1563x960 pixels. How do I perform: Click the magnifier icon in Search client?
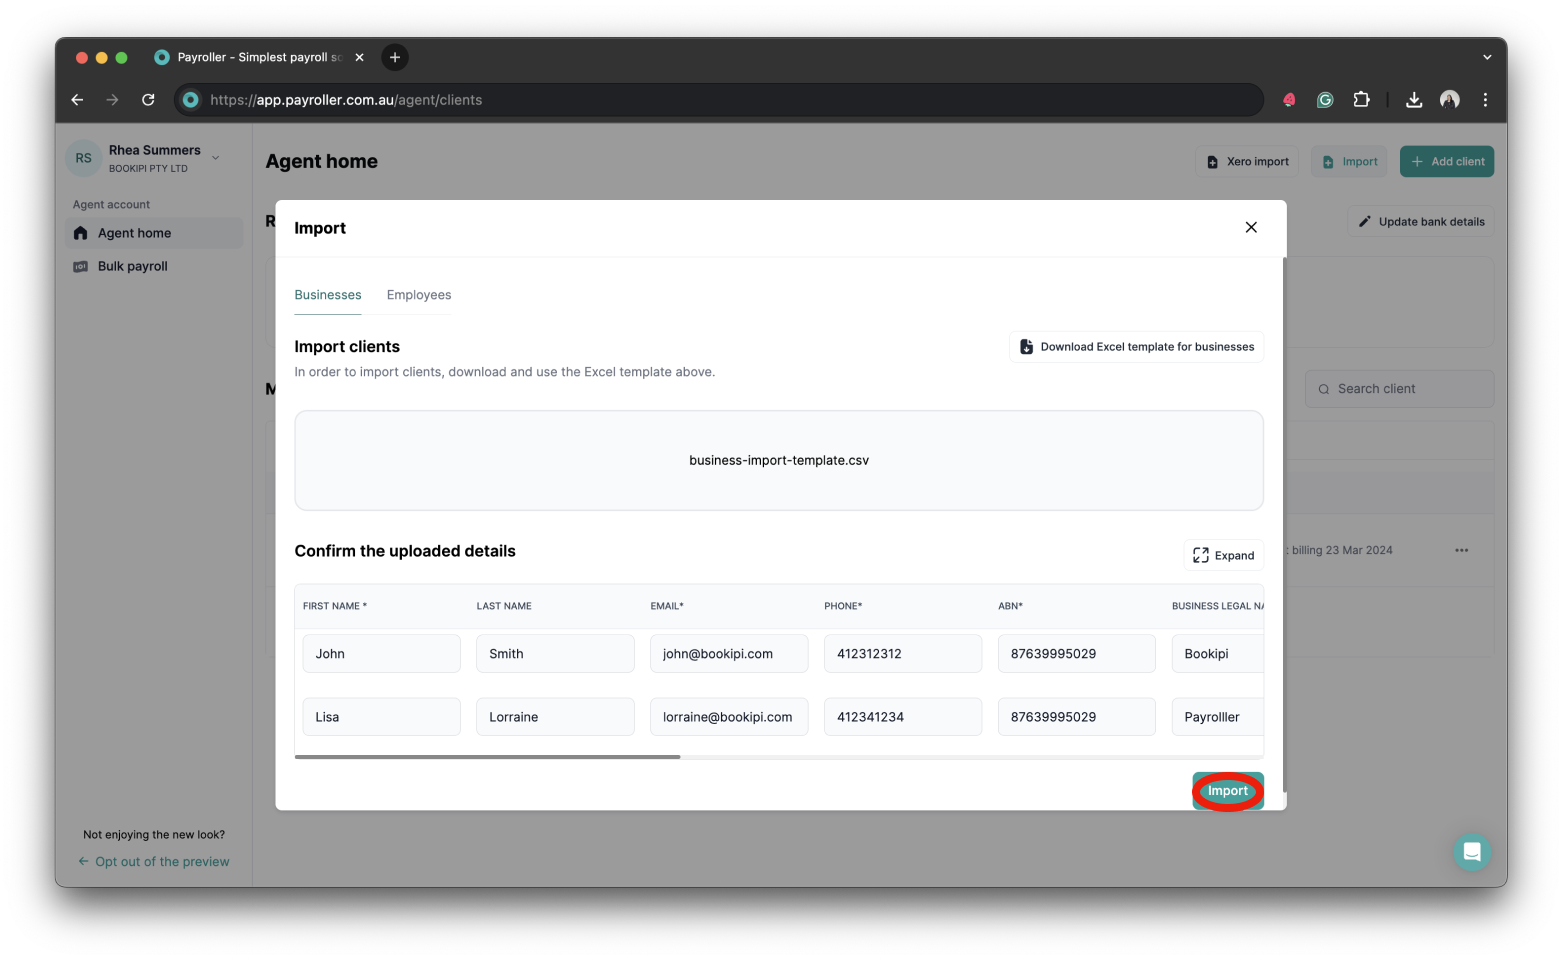click(x=1324, y=389)
